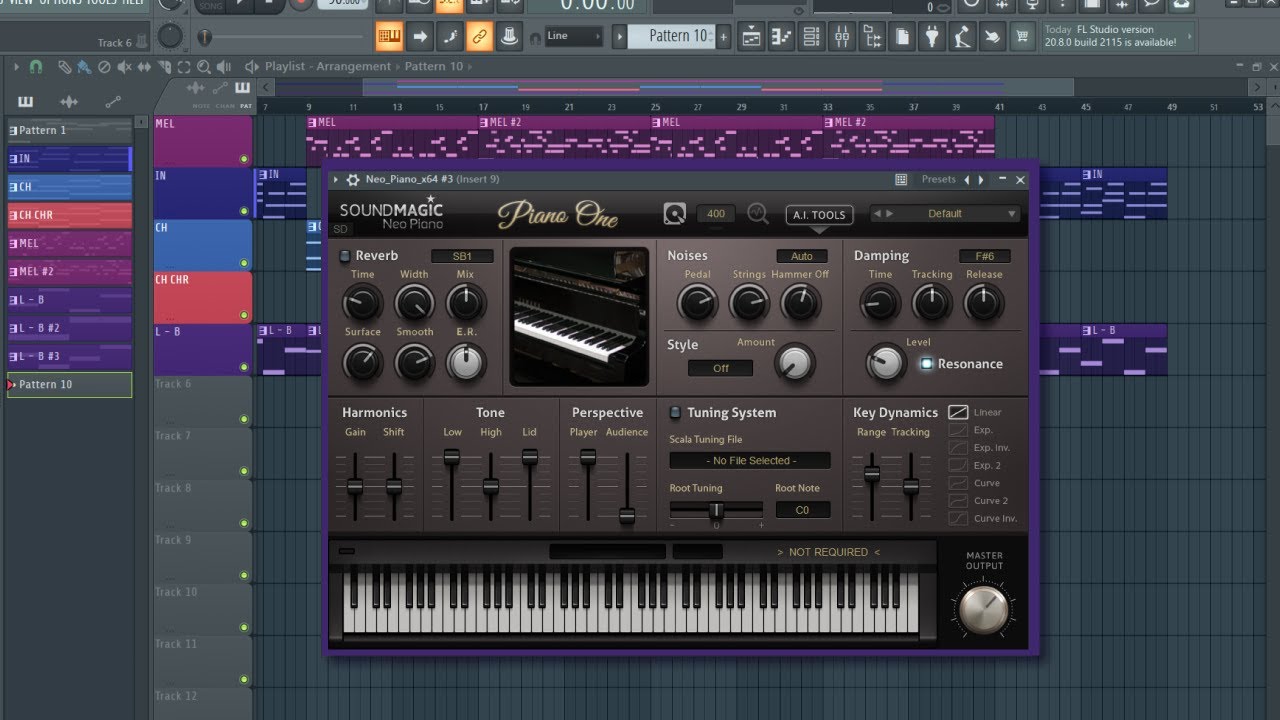Click the disk icon in Neo Piano header
The image size is (1280, 720).
pos(675,213)
